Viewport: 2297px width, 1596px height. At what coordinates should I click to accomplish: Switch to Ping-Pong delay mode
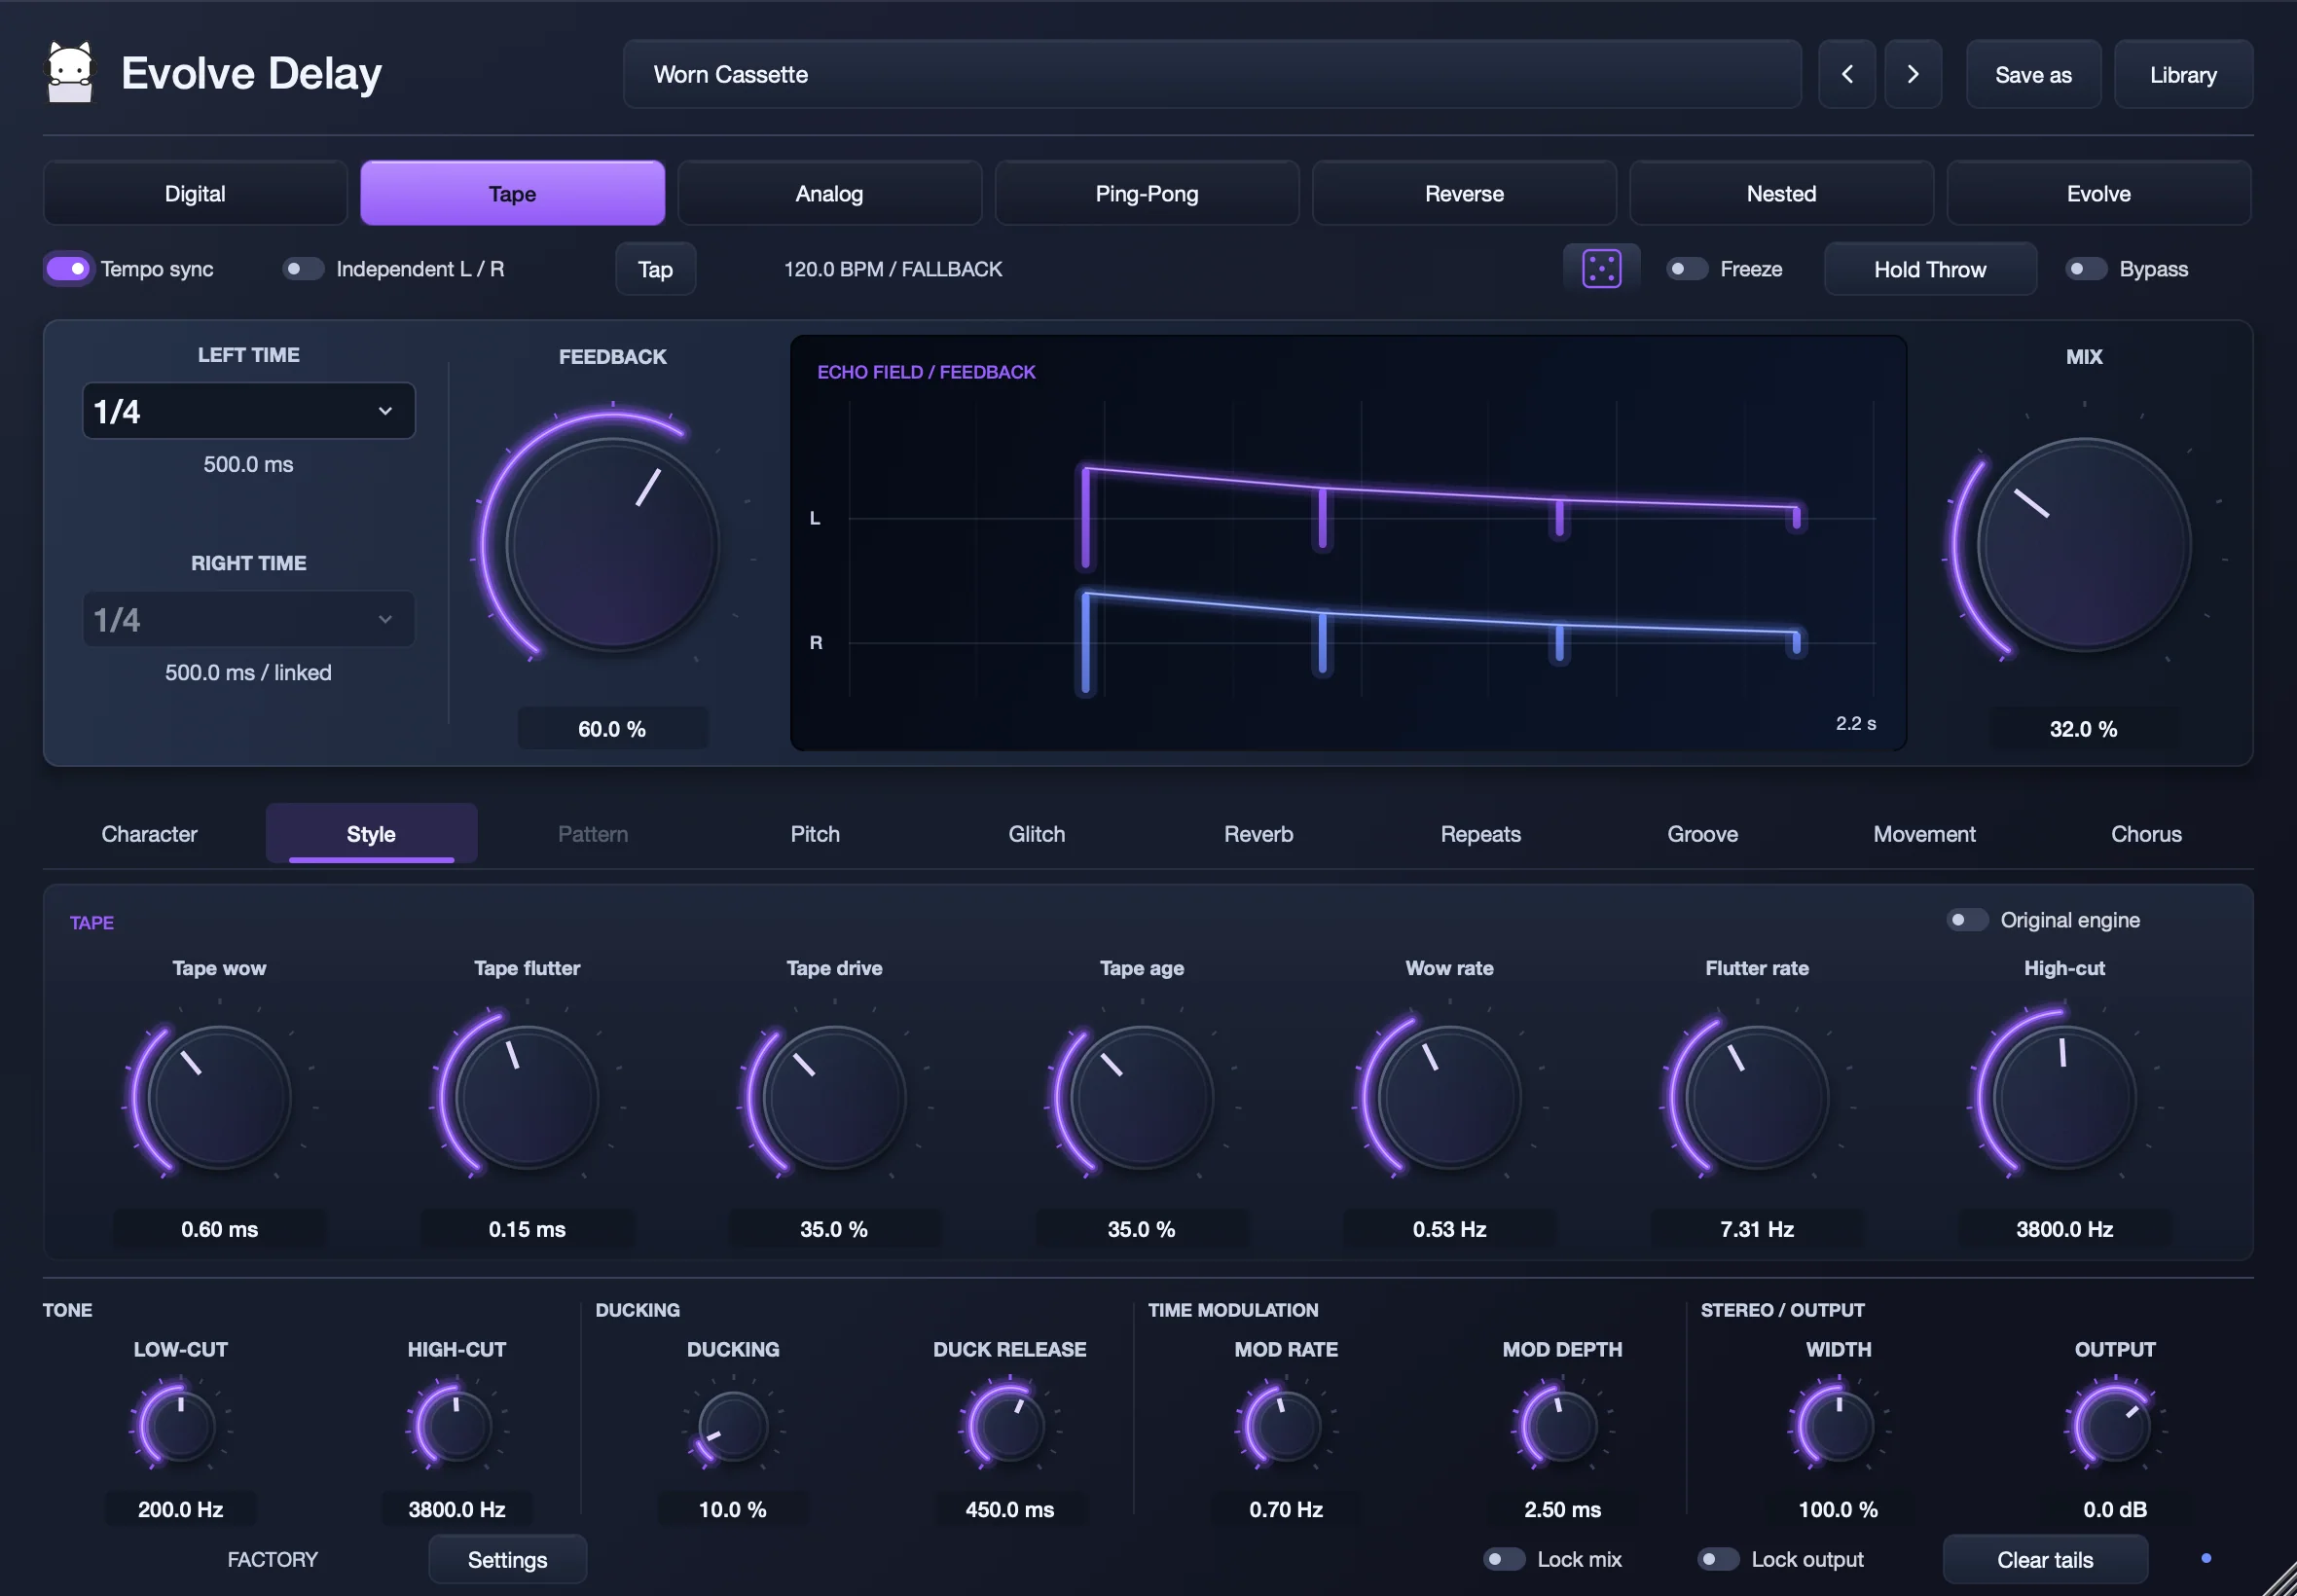point(1146,193)
